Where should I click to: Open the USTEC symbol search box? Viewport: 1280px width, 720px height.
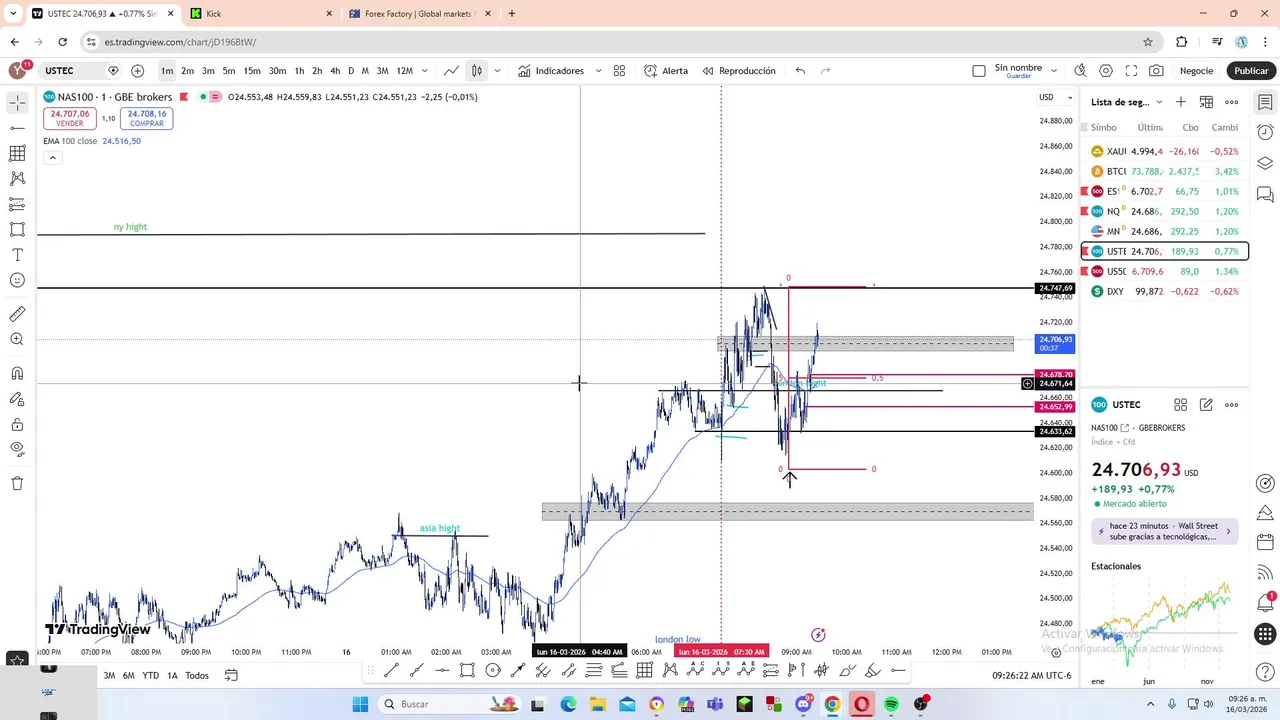72,71
